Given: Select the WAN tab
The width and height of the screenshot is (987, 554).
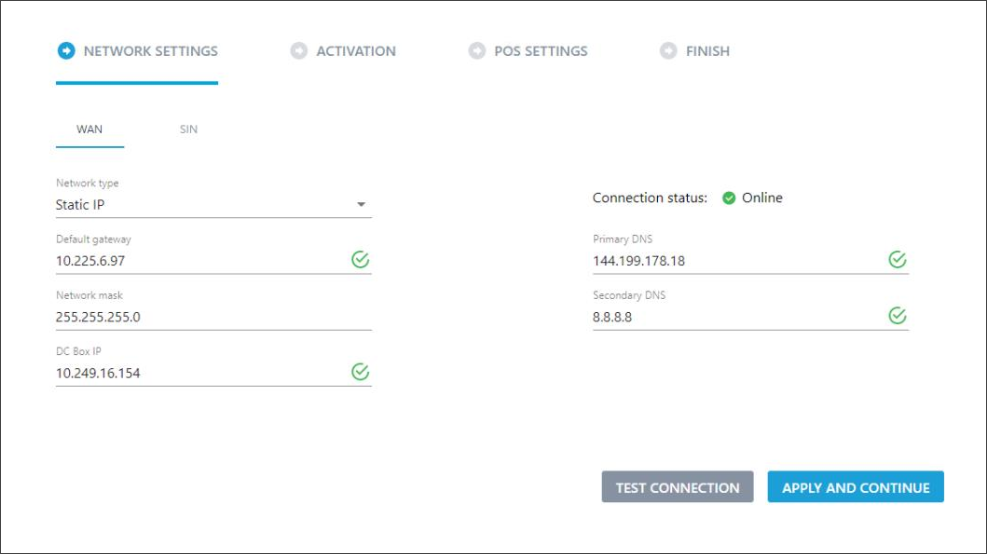Looking at the screenshot, I should pos(89,129).
